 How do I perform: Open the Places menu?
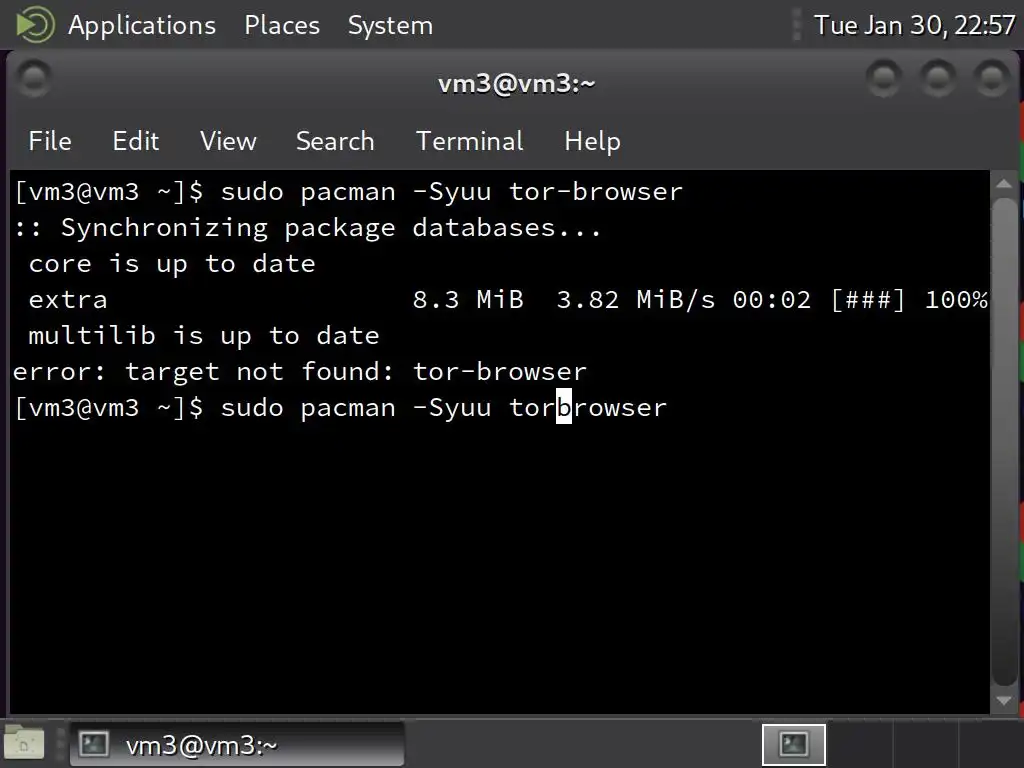(x=281, y=25)
